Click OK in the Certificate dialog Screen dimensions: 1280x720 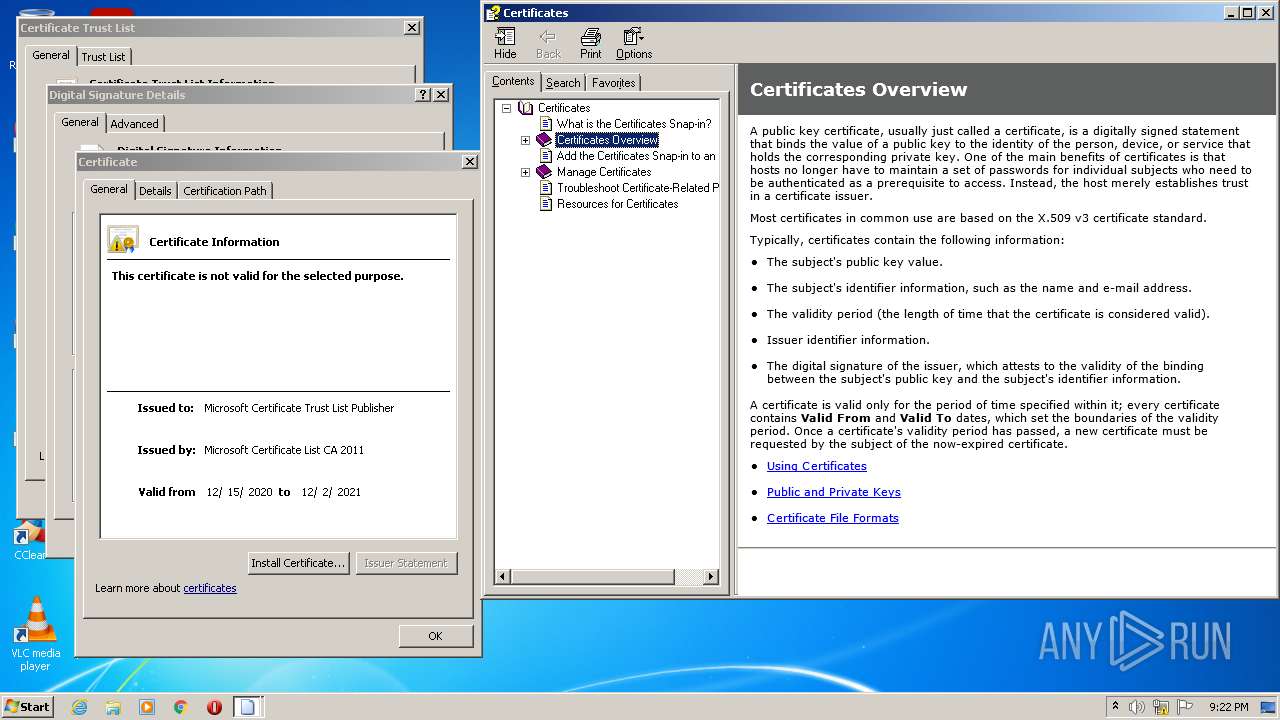pos(435,636)
